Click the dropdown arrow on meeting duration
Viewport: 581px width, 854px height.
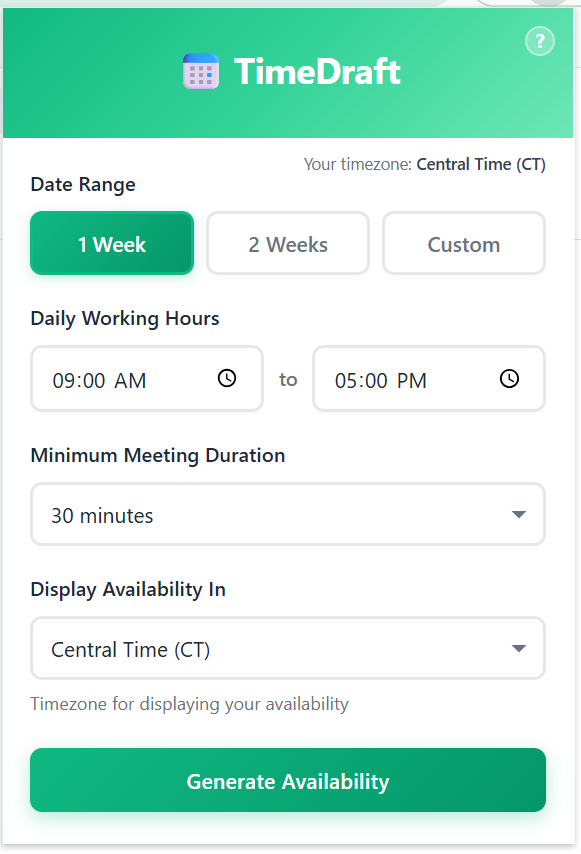pyautogui.click(x=519, y=514)
